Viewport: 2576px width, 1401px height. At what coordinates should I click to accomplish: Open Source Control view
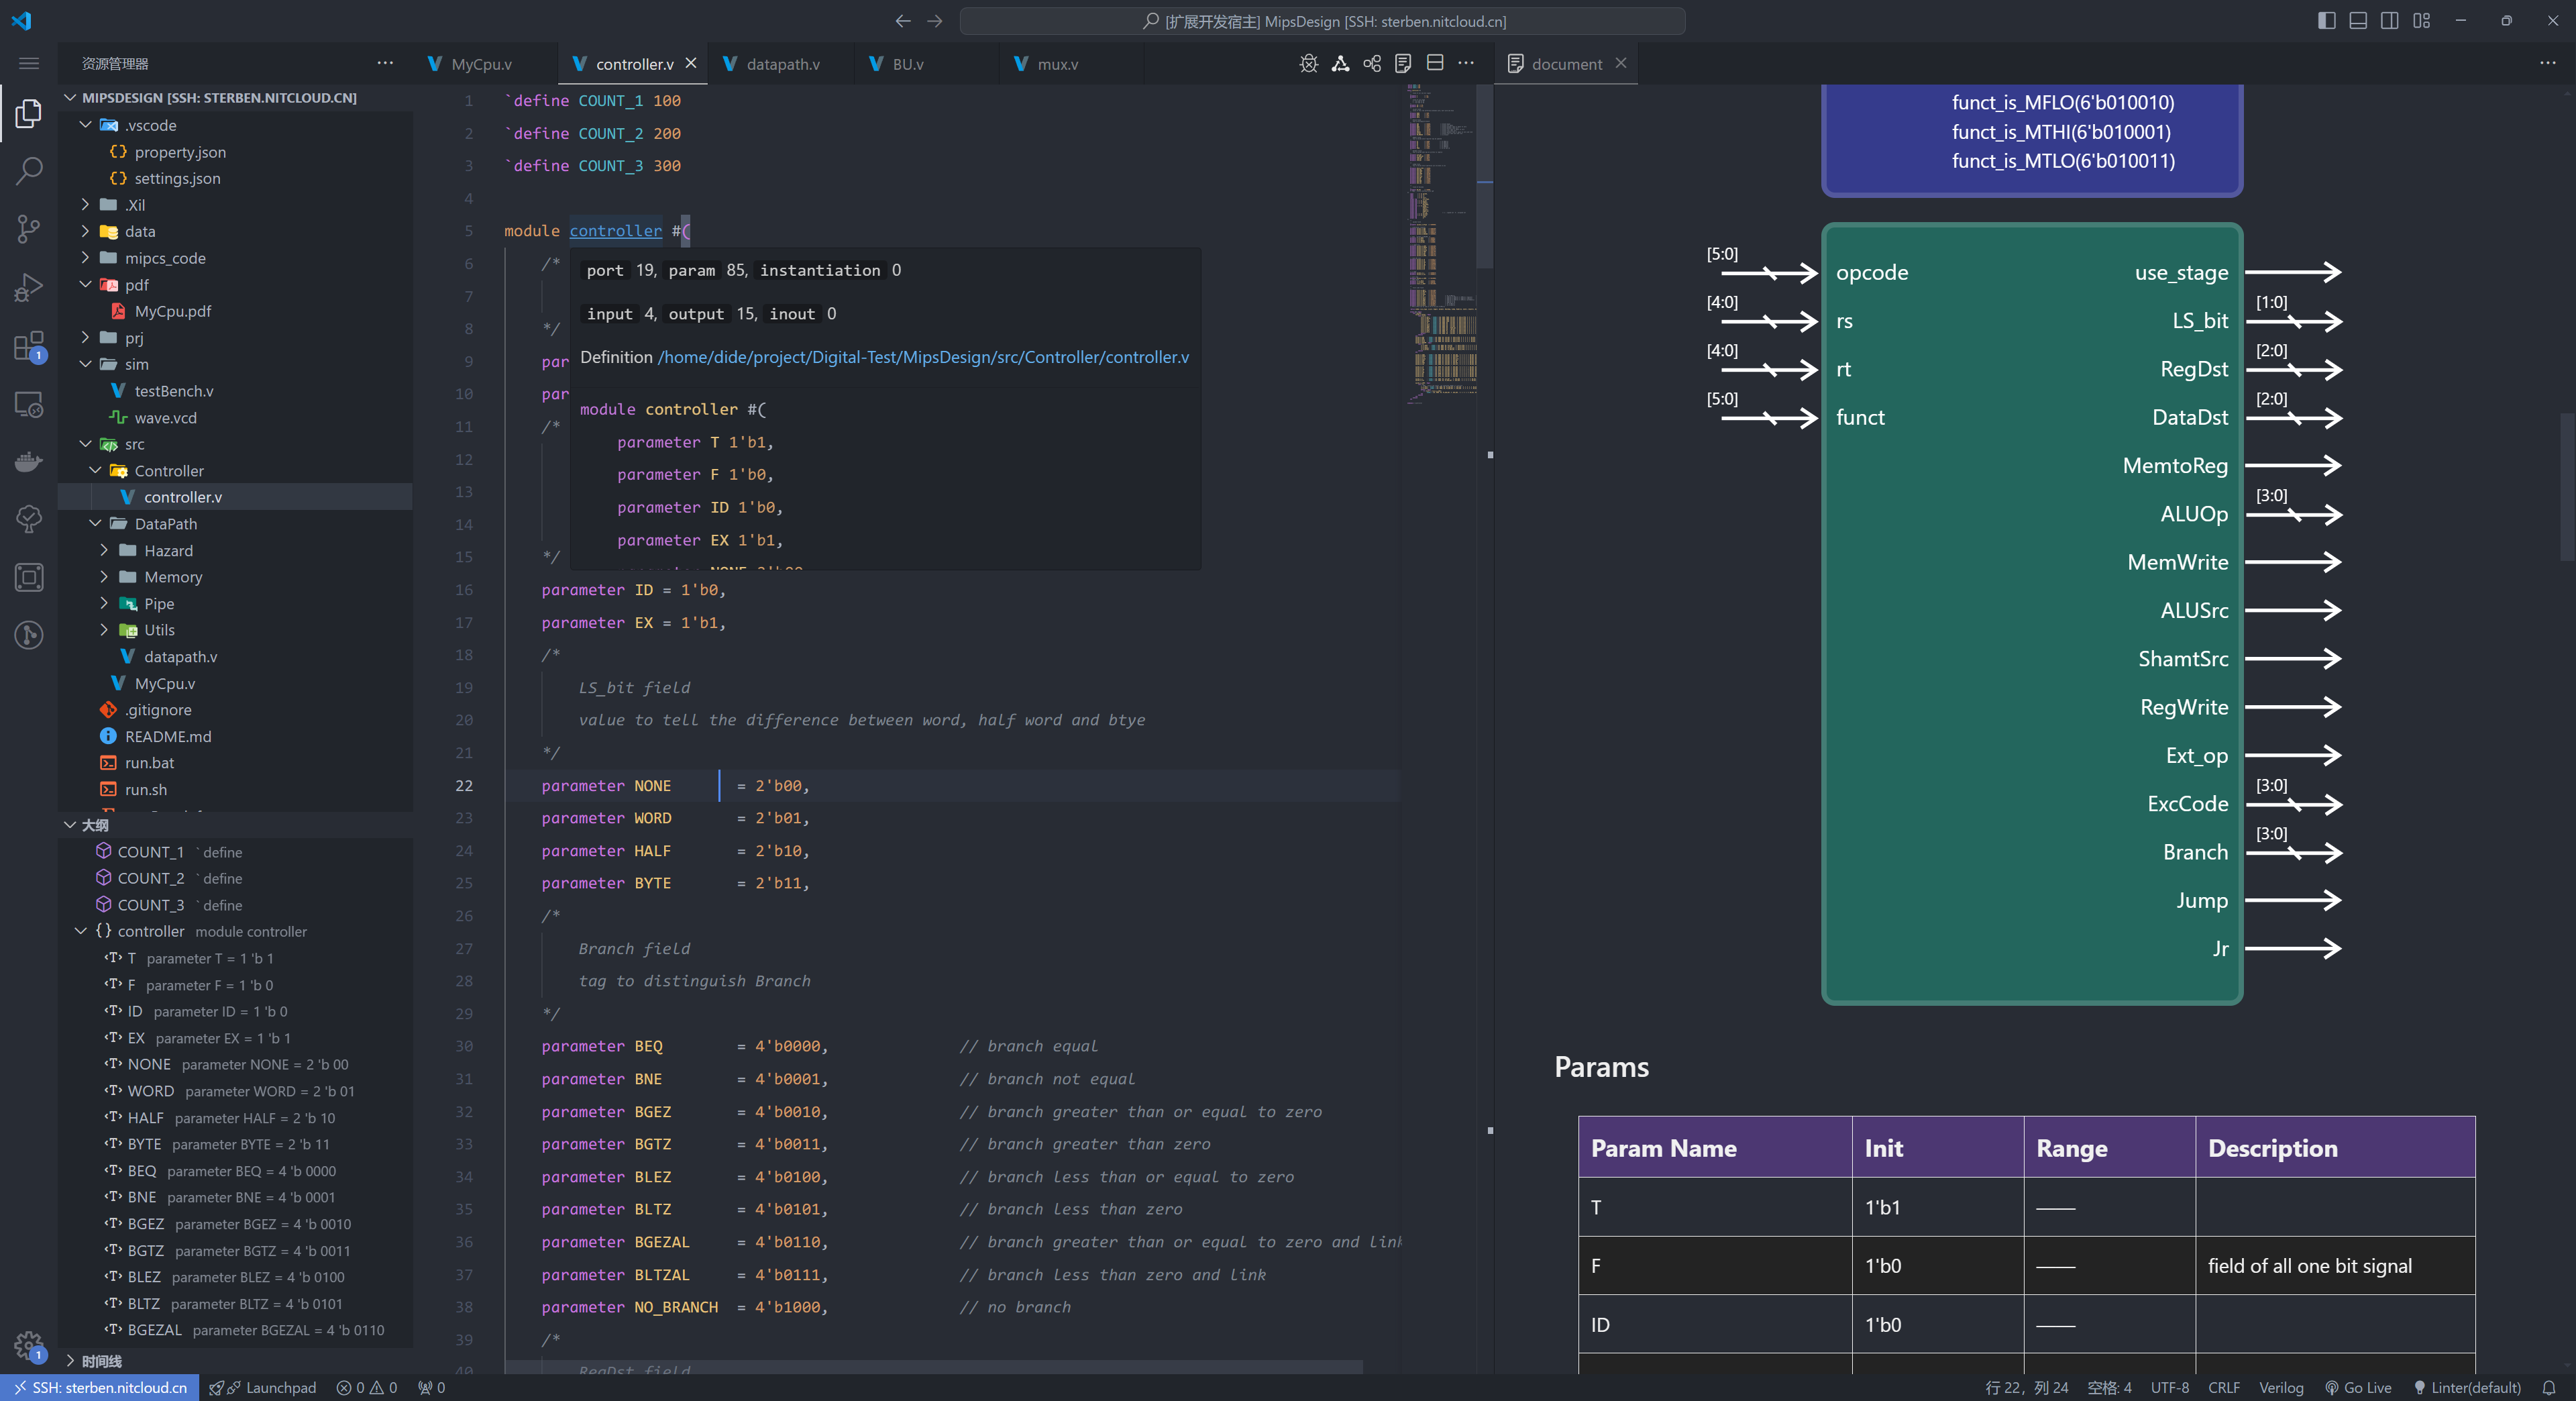click(x=28, y=229)
